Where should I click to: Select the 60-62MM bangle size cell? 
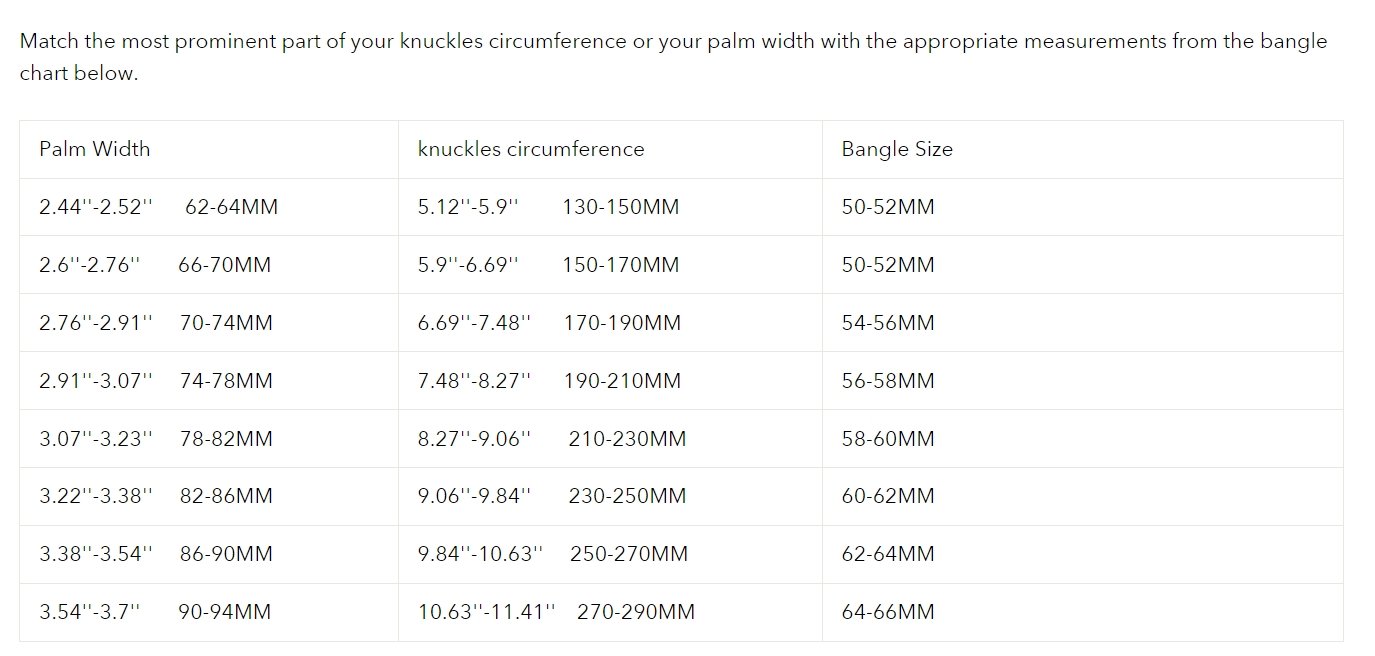(888, 496)
